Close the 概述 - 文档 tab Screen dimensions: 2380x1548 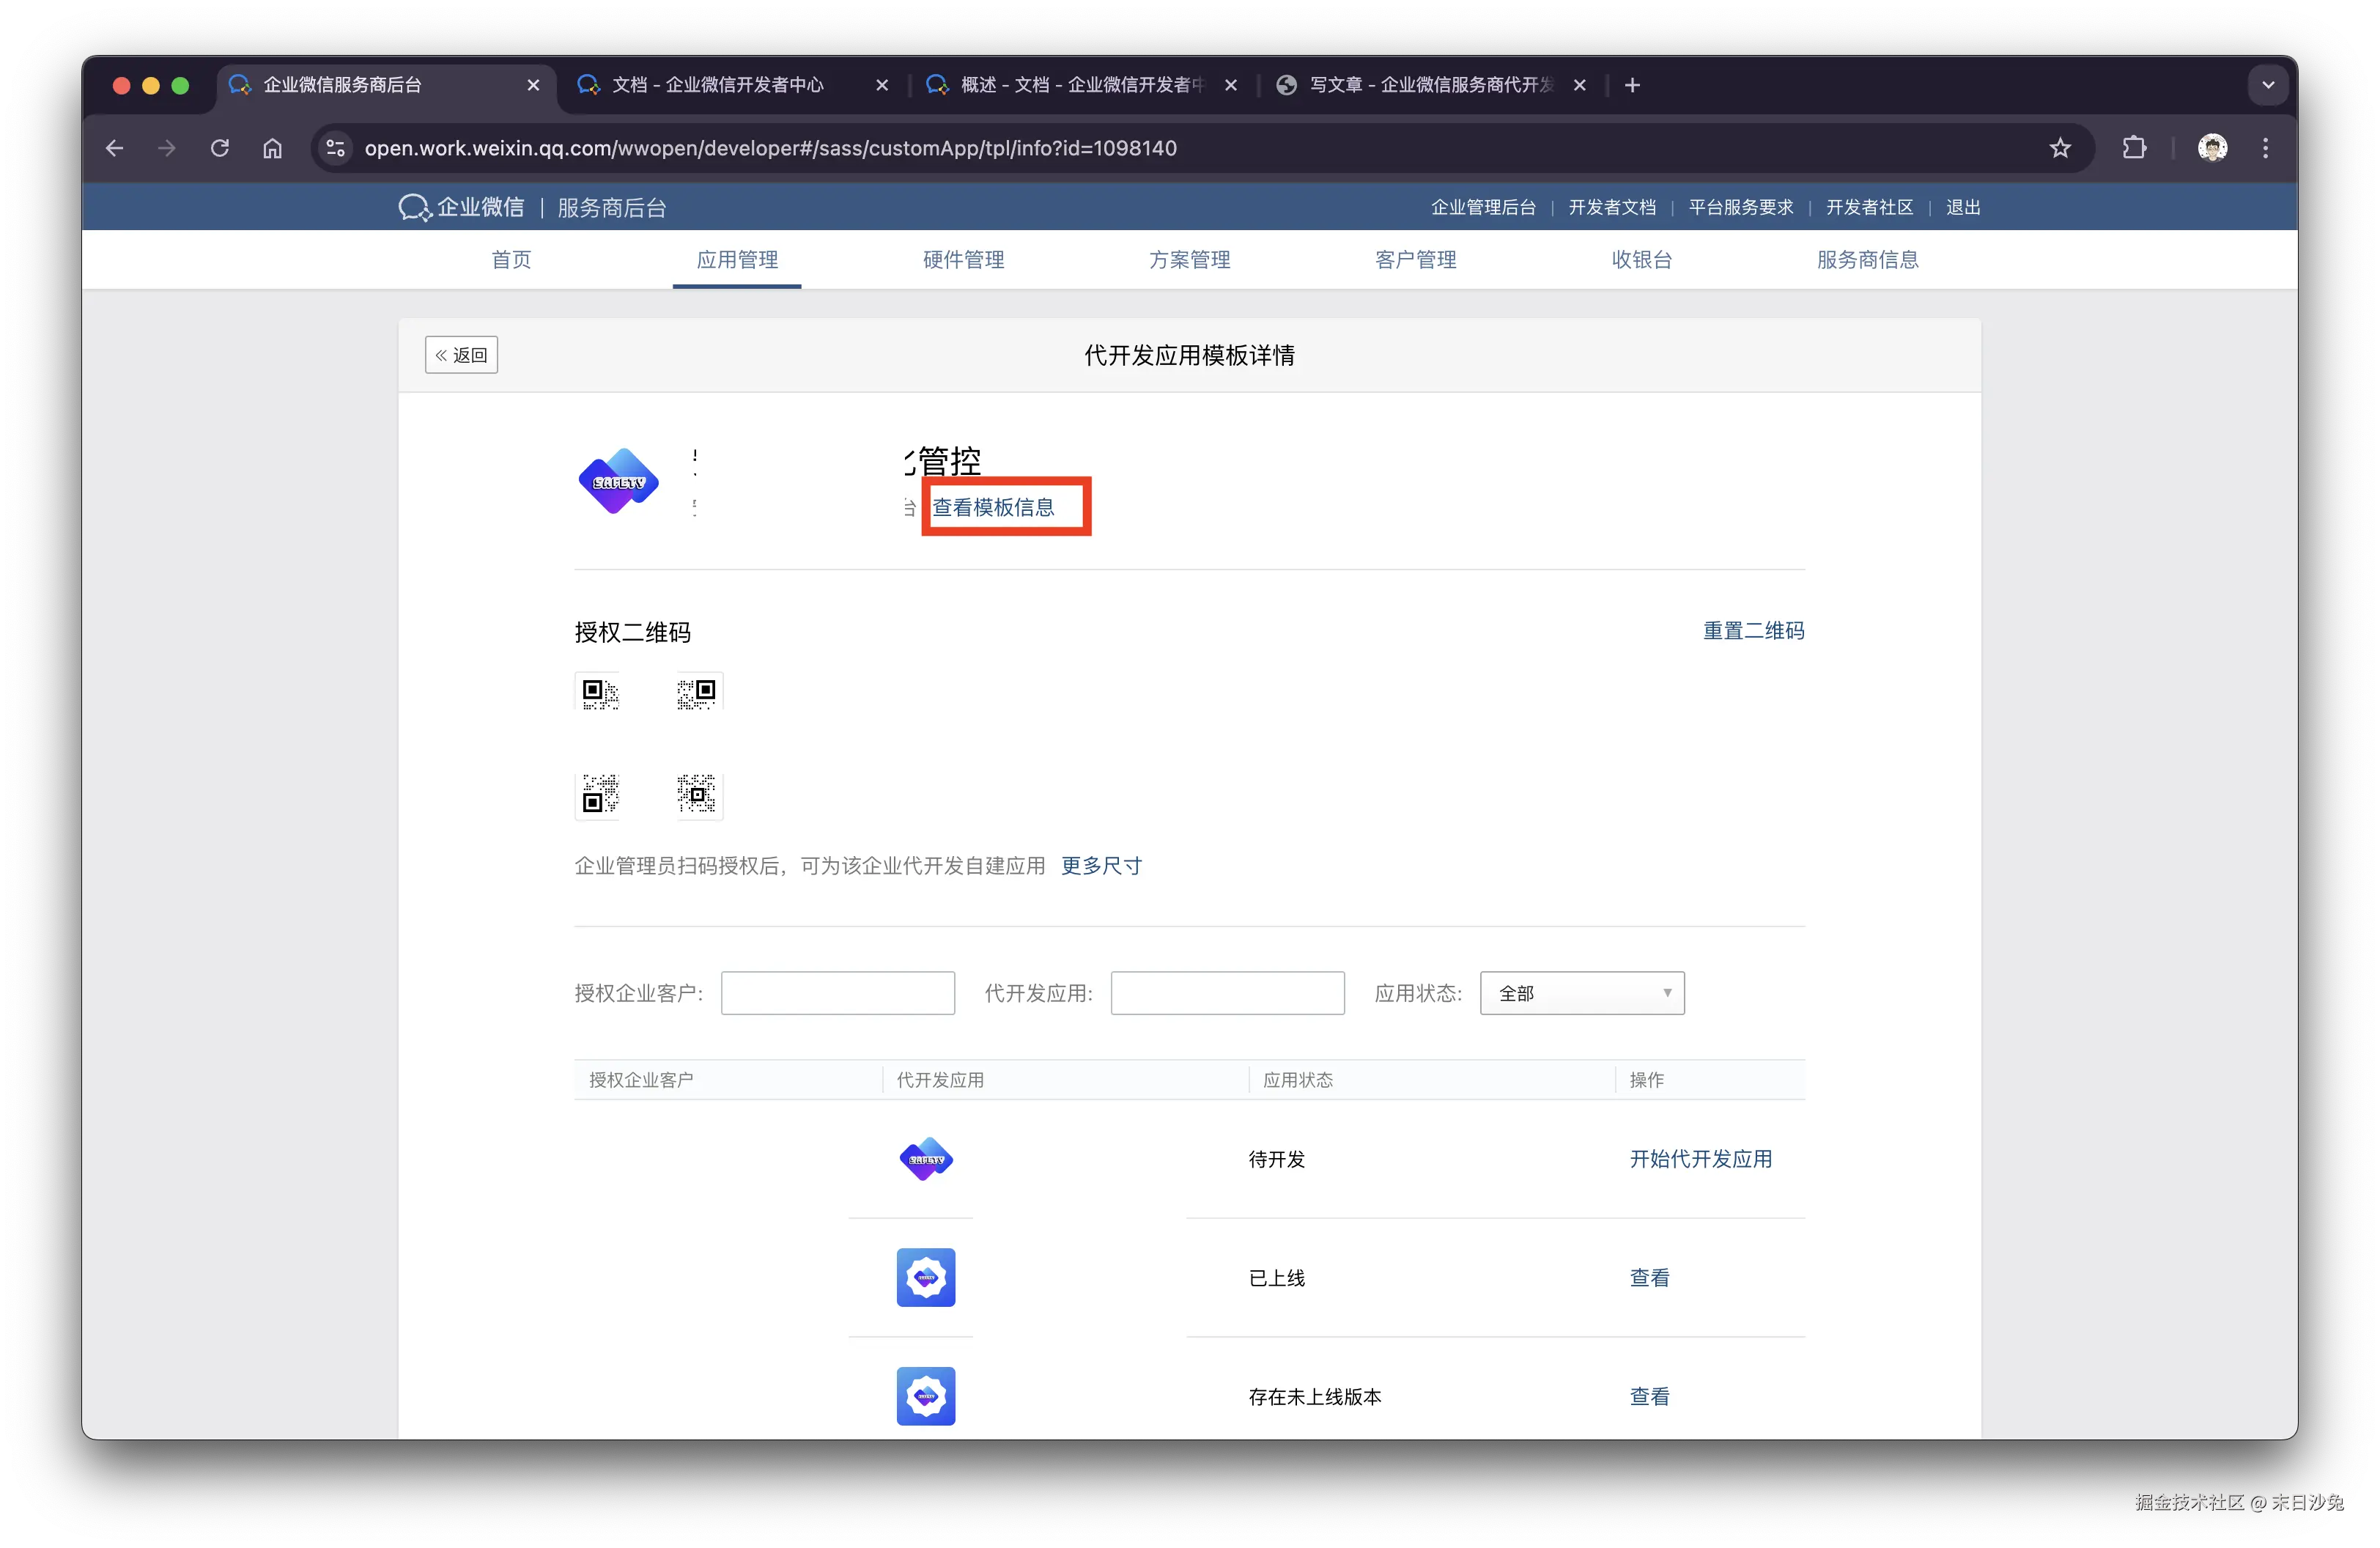coord(1231,85)
